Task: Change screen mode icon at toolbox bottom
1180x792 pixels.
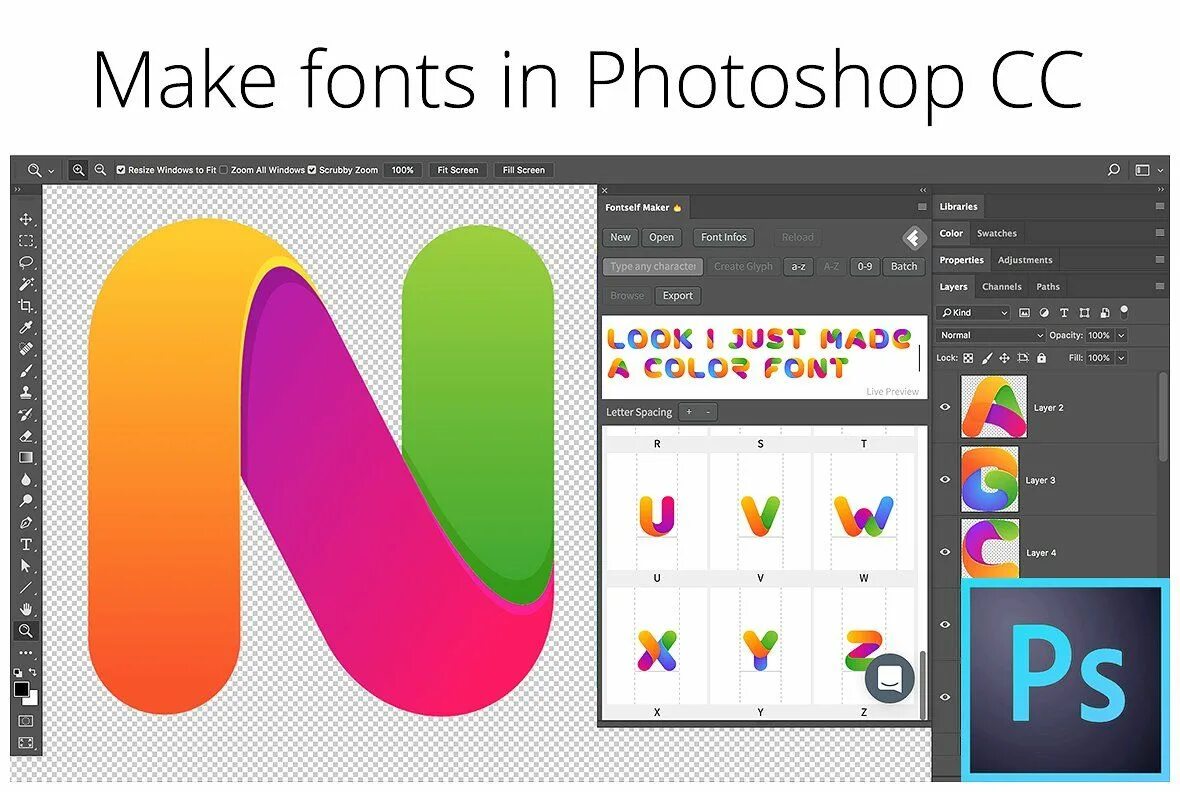Action: pos(26,742)
